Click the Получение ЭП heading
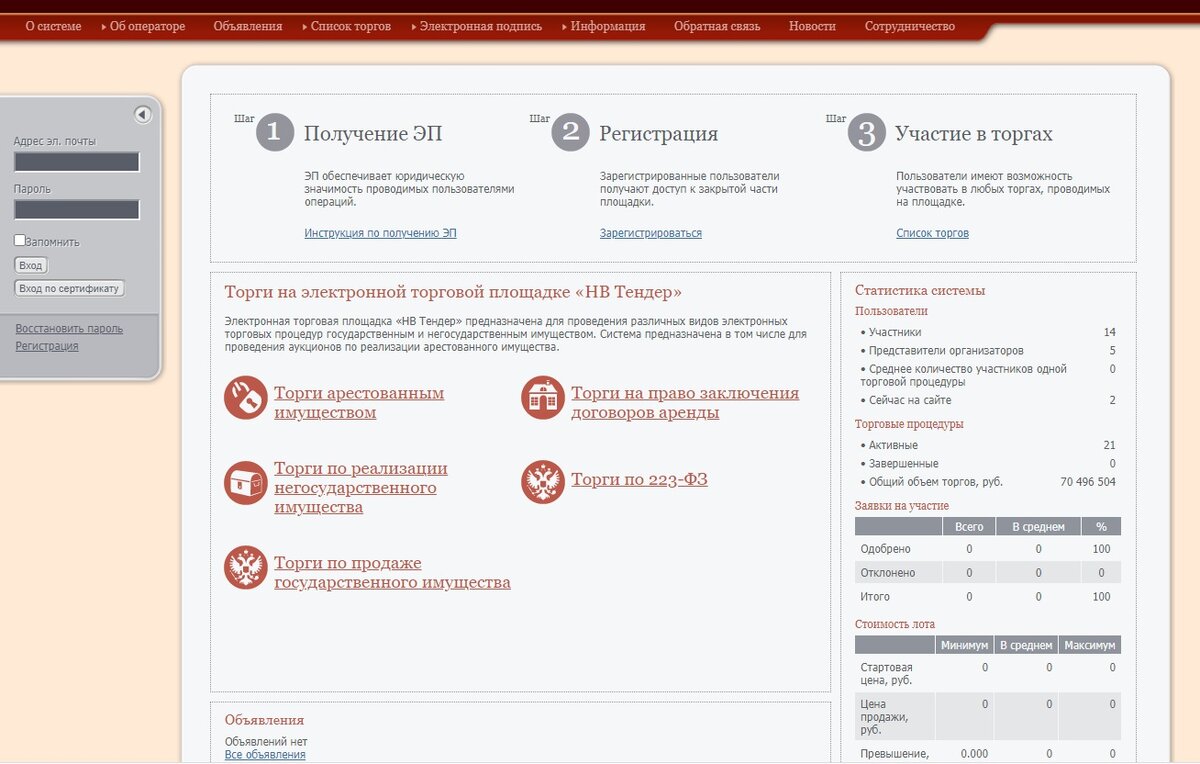The image size is (1200, 764). [373, 134]
